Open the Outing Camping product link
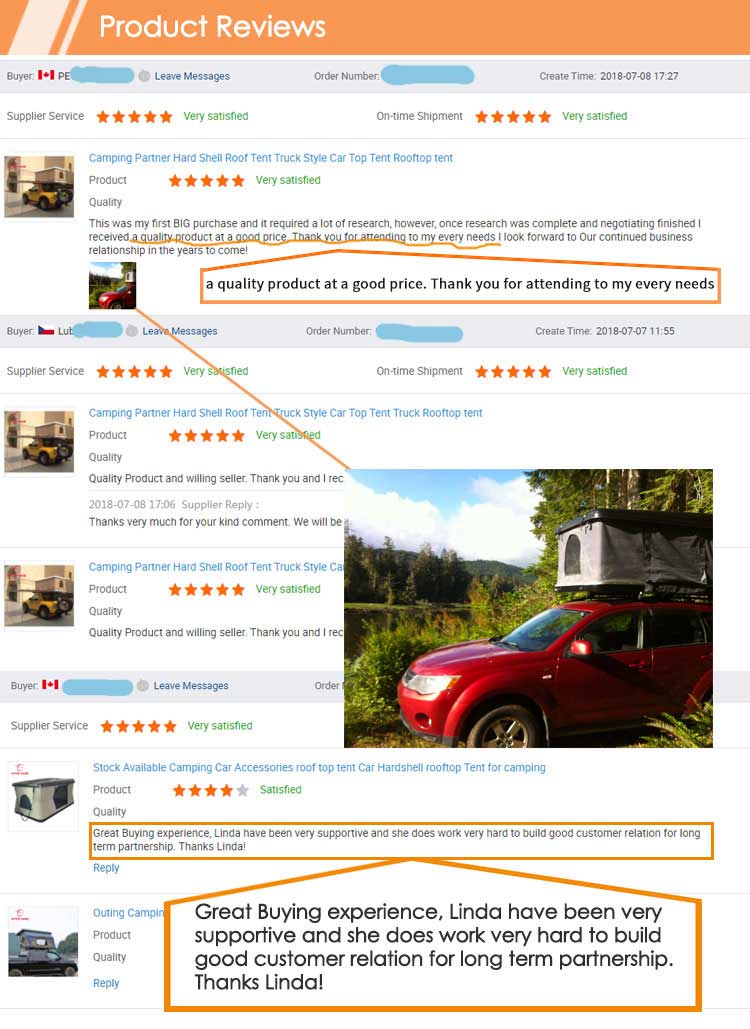Viewport: 750px width, 1029px height. pyautogui.click(x=129, y=913)
